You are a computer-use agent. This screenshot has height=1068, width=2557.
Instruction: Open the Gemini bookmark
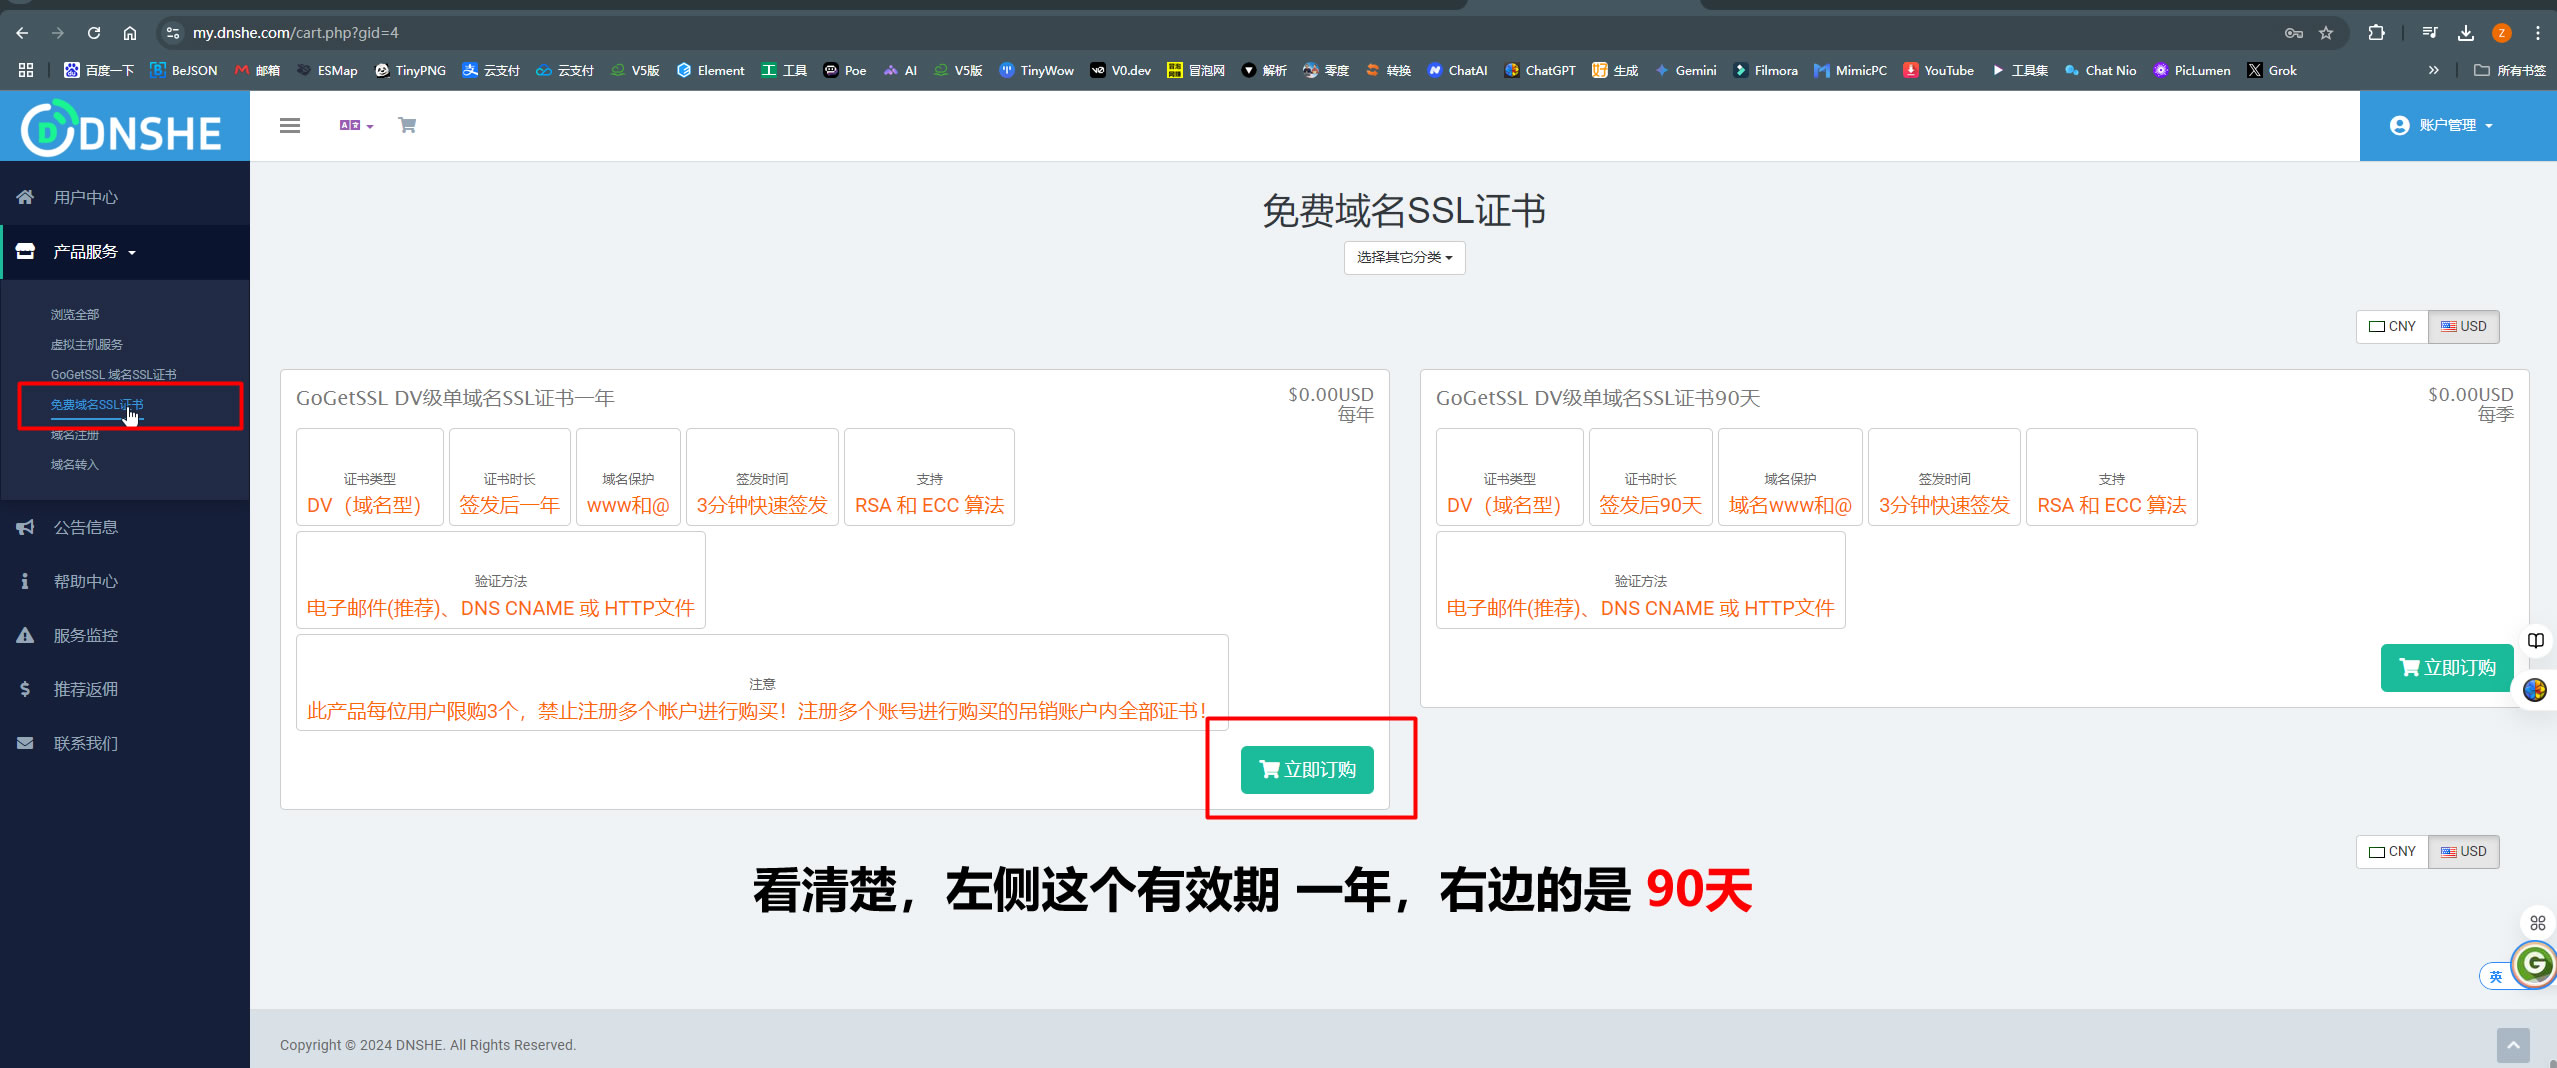(x=1686, y=70)
